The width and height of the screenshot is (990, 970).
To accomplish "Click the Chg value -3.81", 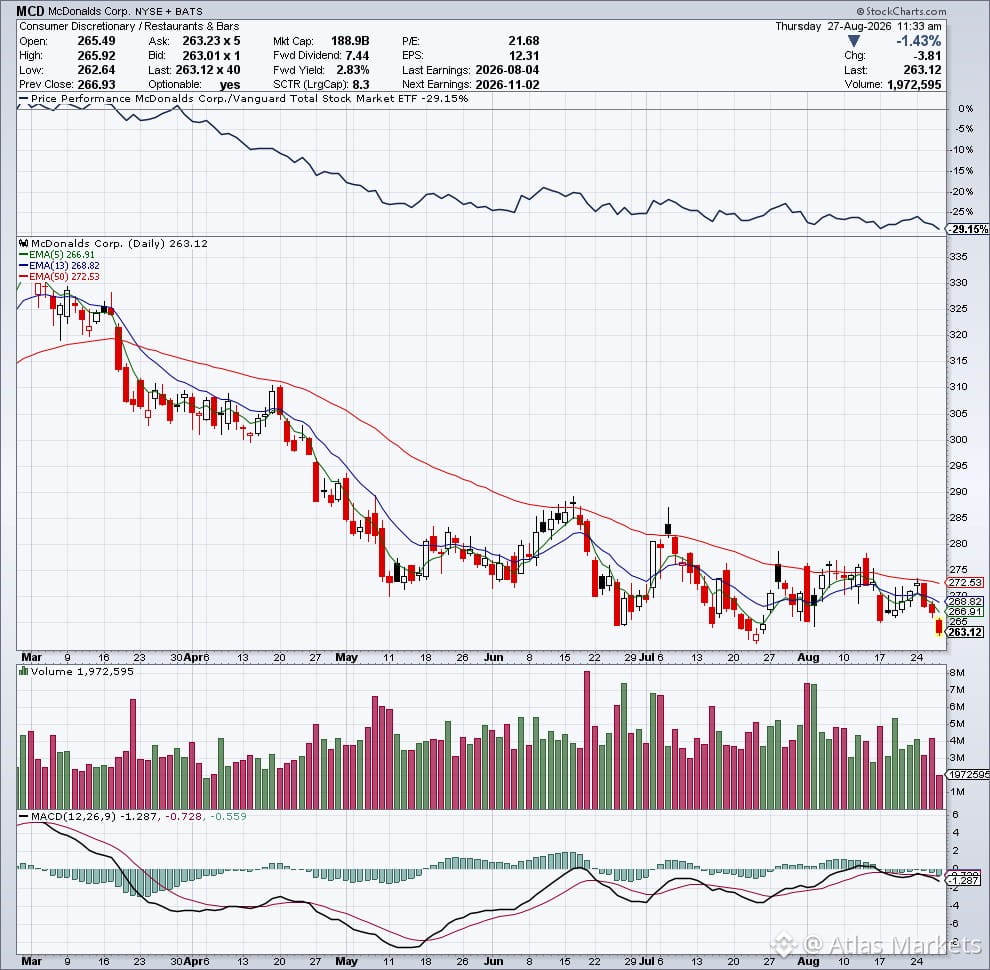I will (927, 55).
